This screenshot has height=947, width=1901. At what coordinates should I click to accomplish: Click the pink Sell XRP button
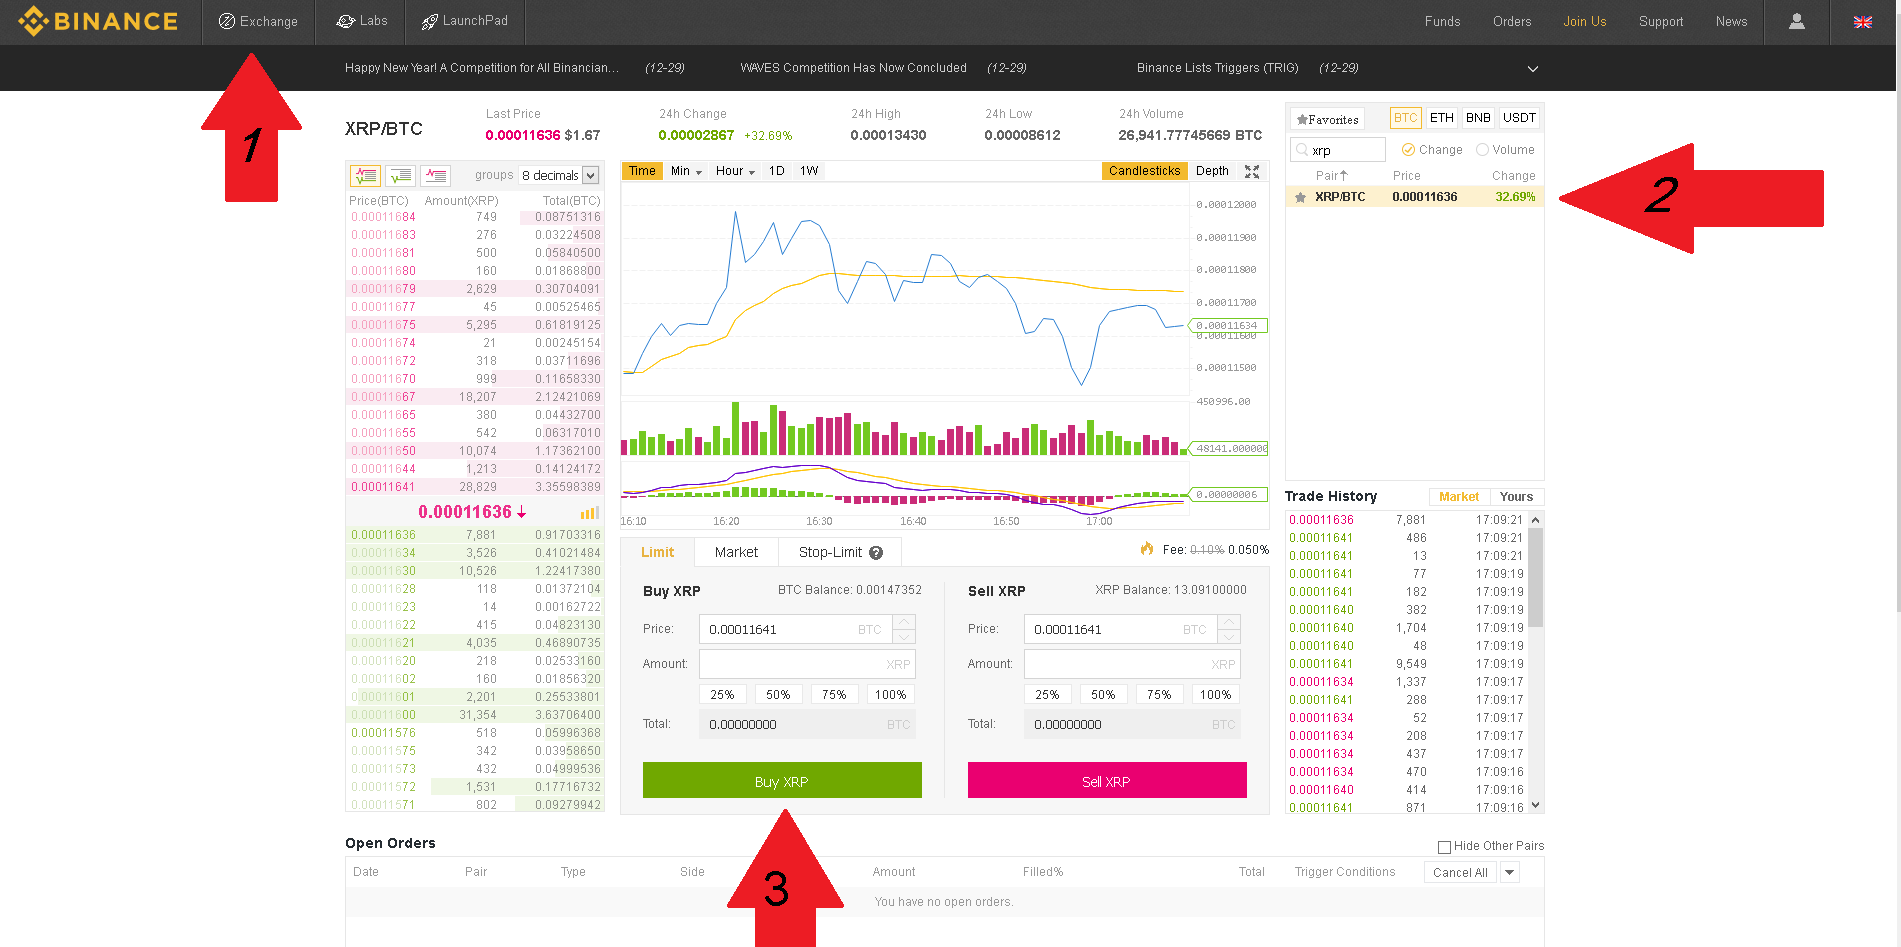click(x=1107, y=781)
